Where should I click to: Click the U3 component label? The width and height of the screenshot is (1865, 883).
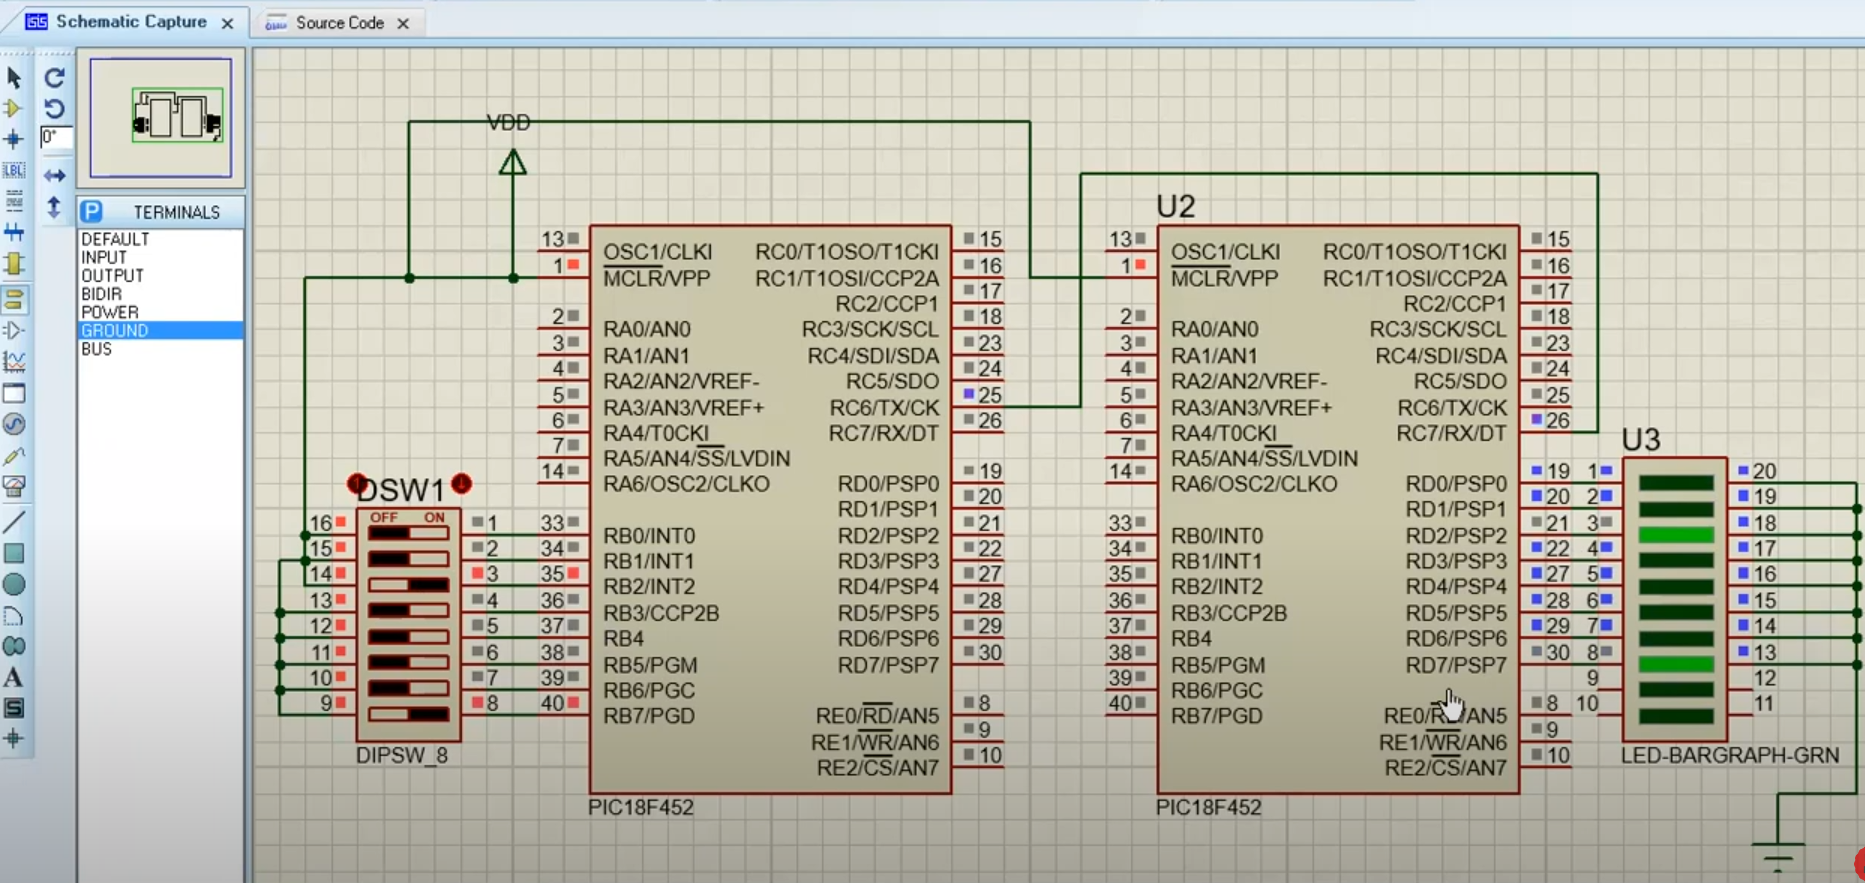(x=1641, y=439)
